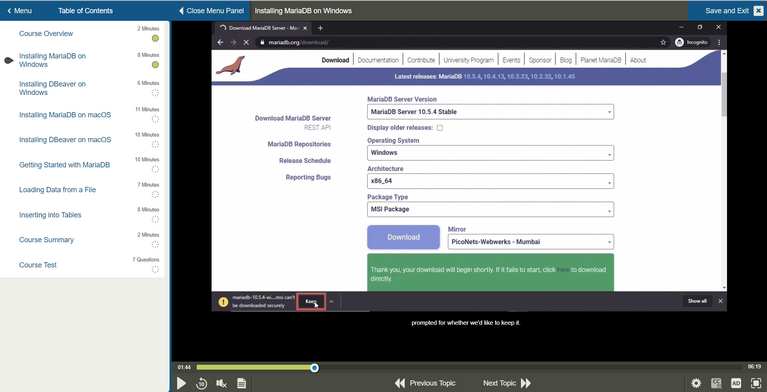
Task: Tick Display older releases checkbox
Action: click(440, 128)
